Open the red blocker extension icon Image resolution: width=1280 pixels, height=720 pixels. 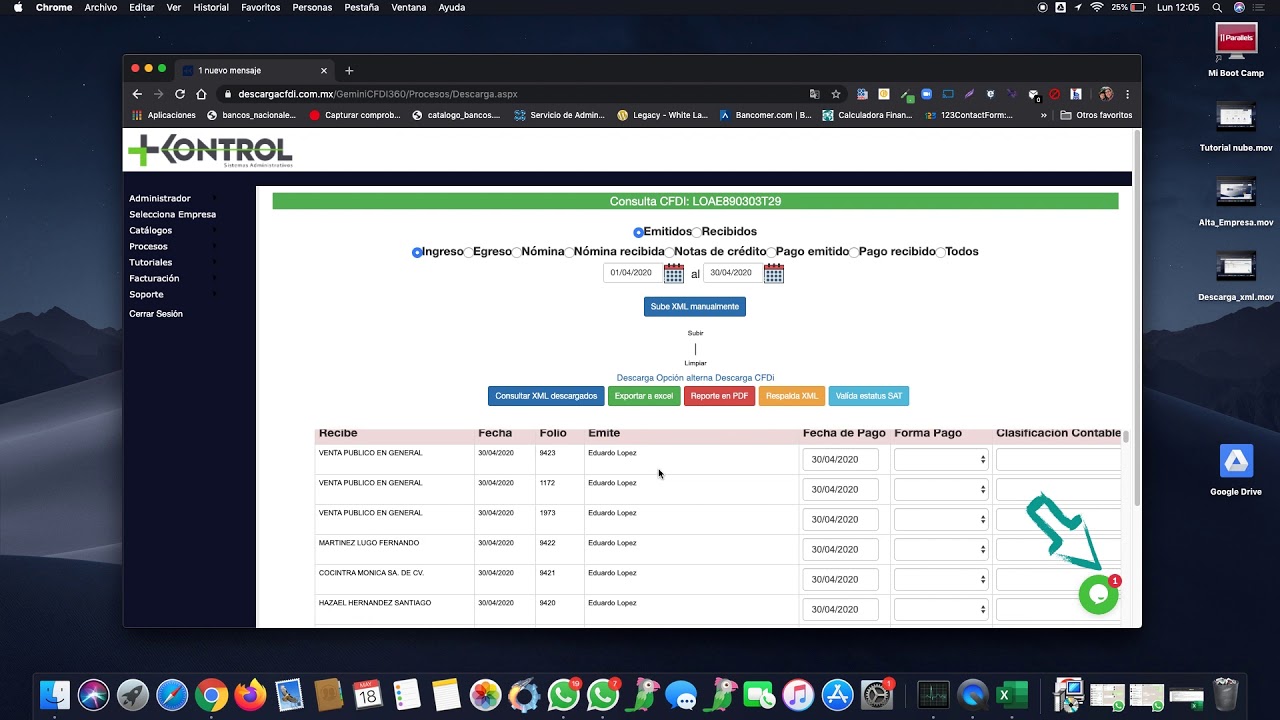(1054, 94)
